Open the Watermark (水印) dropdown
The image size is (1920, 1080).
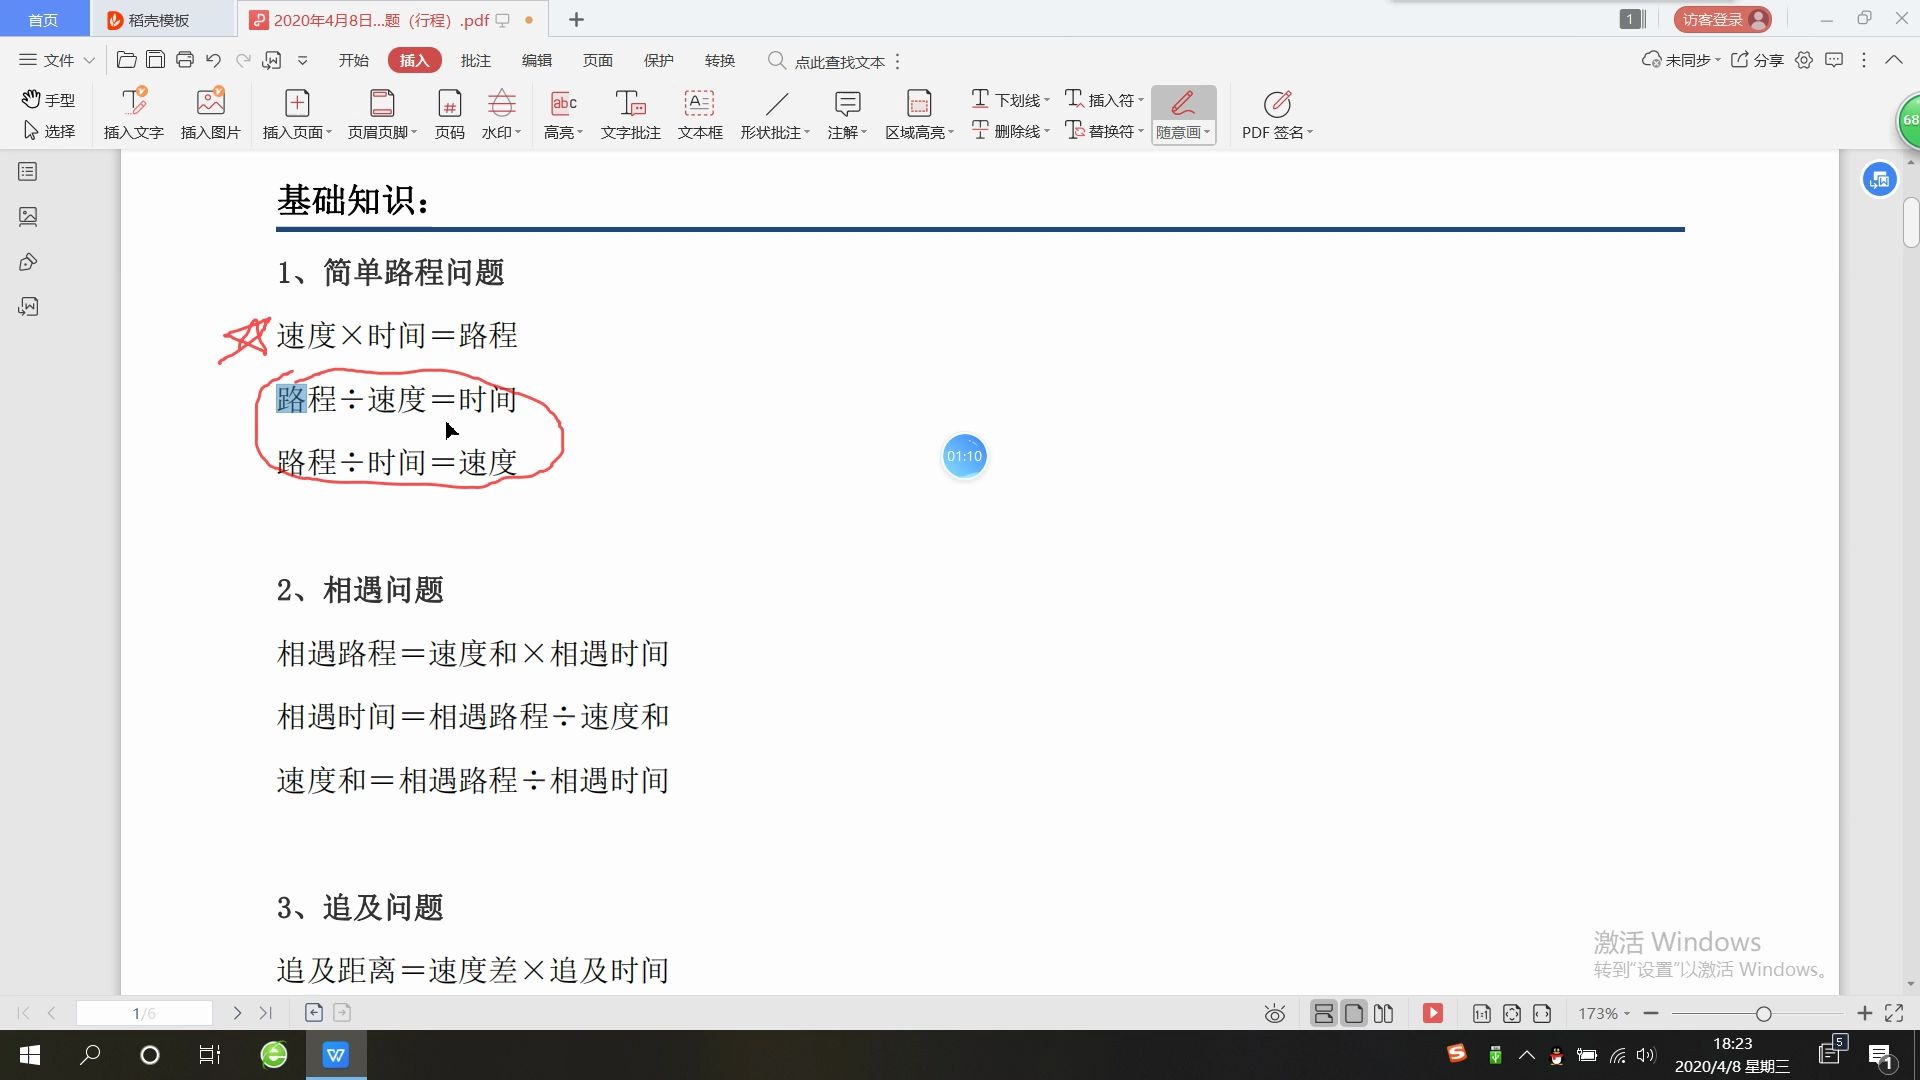coord(502,113)
